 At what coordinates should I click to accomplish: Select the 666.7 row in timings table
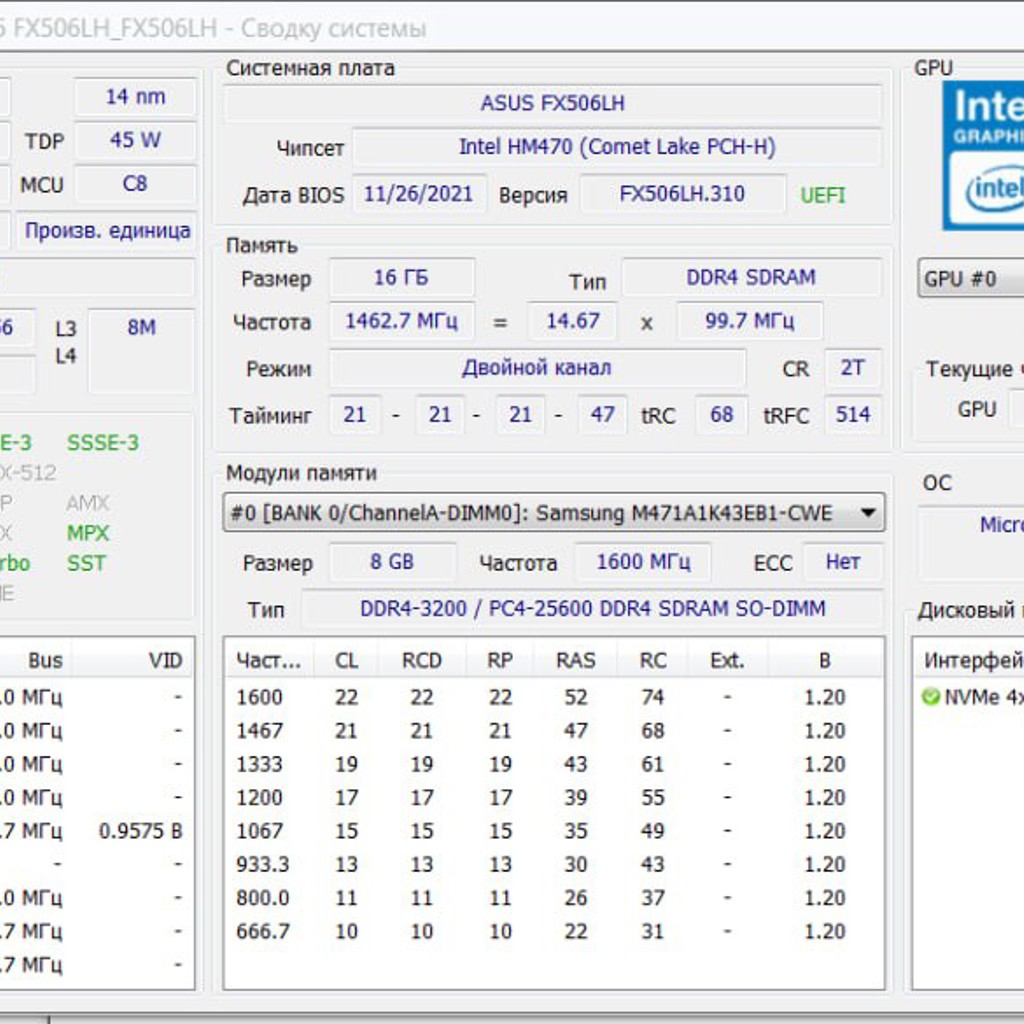pos(554,931)
